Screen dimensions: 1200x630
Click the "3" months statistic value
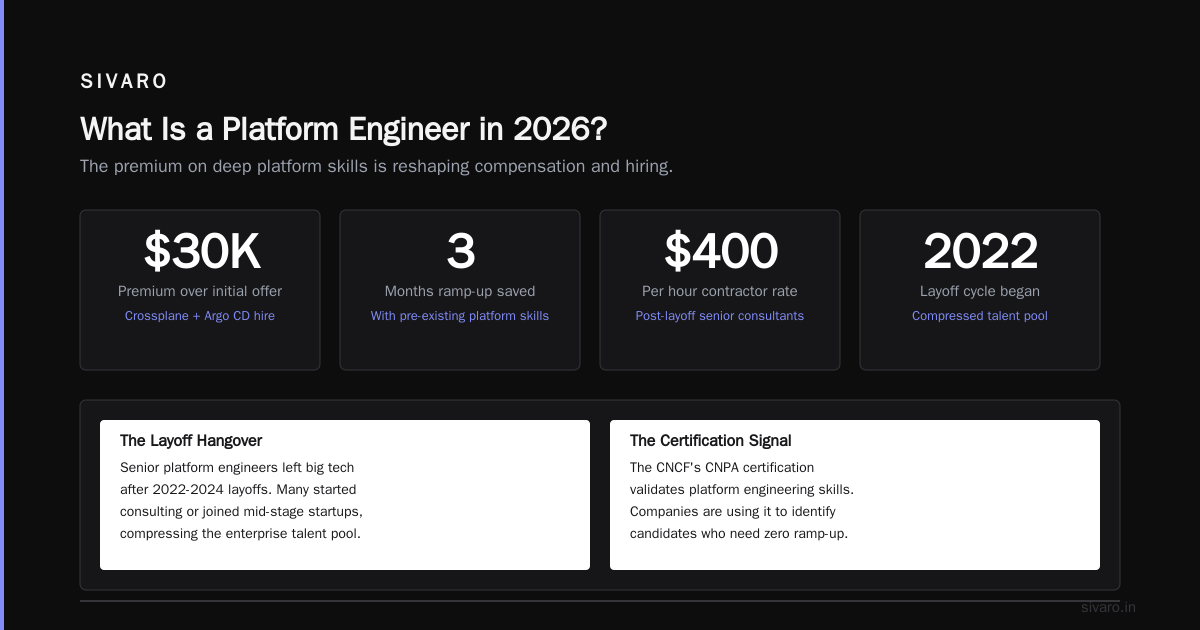pos(460,251)
